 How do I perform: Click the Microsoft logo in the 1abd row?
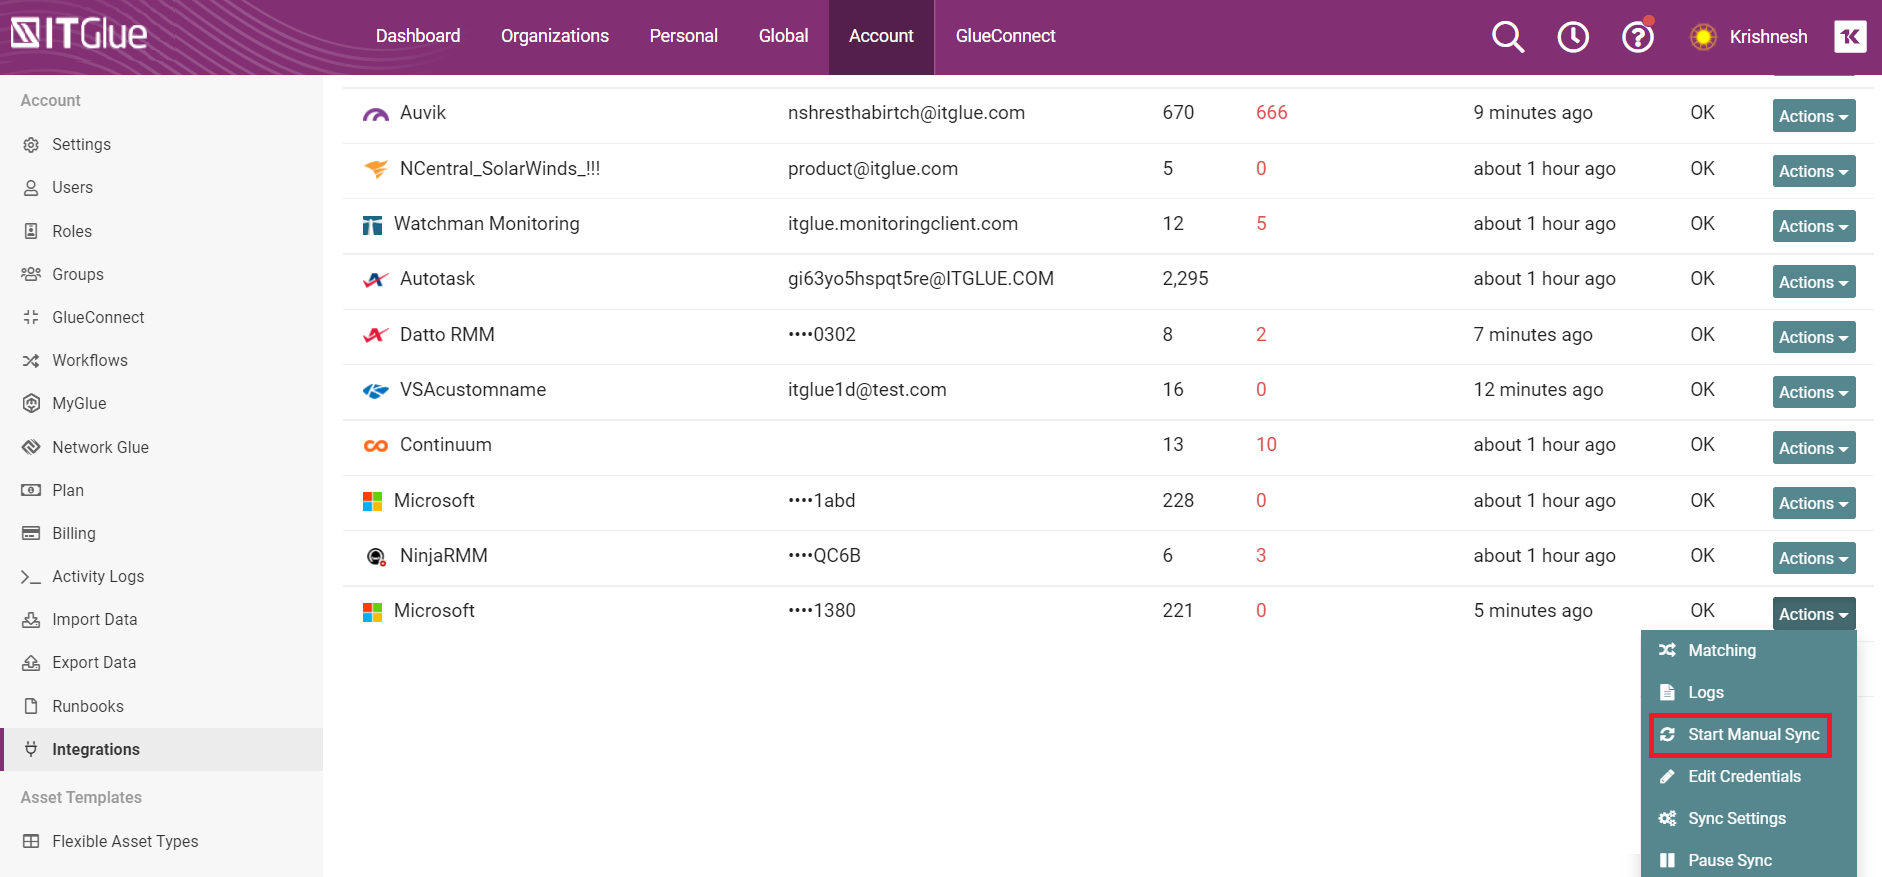click(372, 501)
